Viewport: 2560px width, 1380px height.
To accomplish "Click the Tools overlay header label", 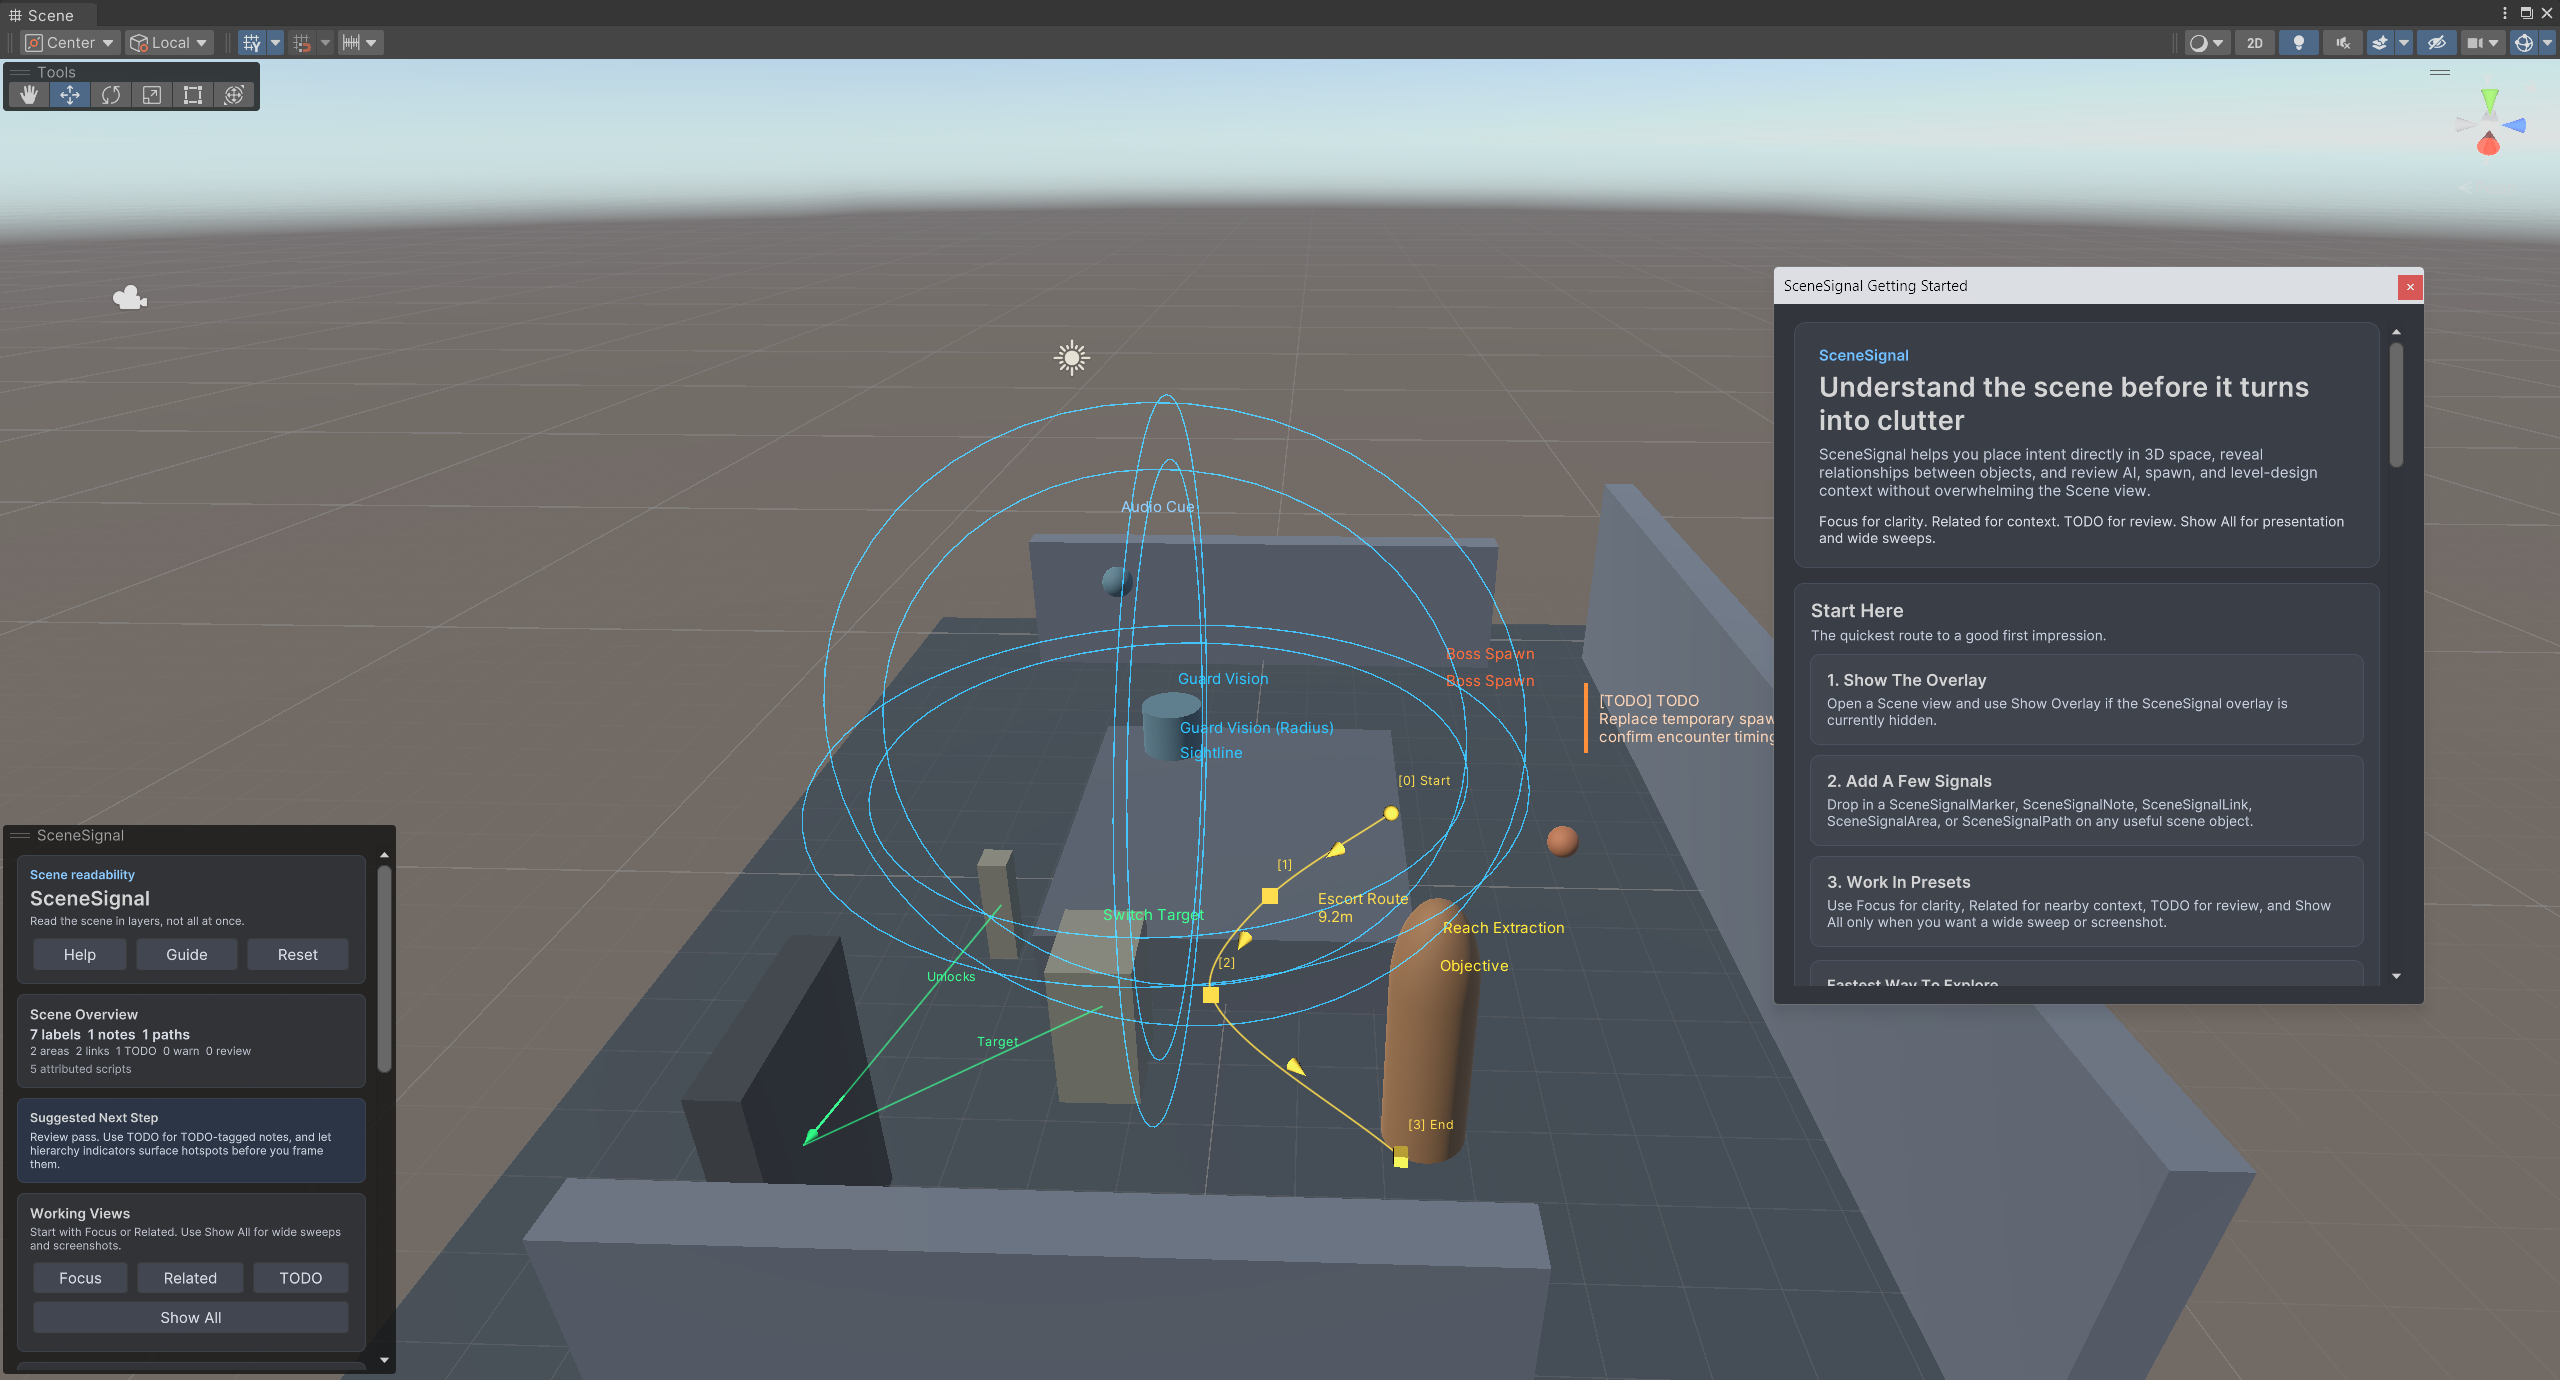I will [56, 72].
